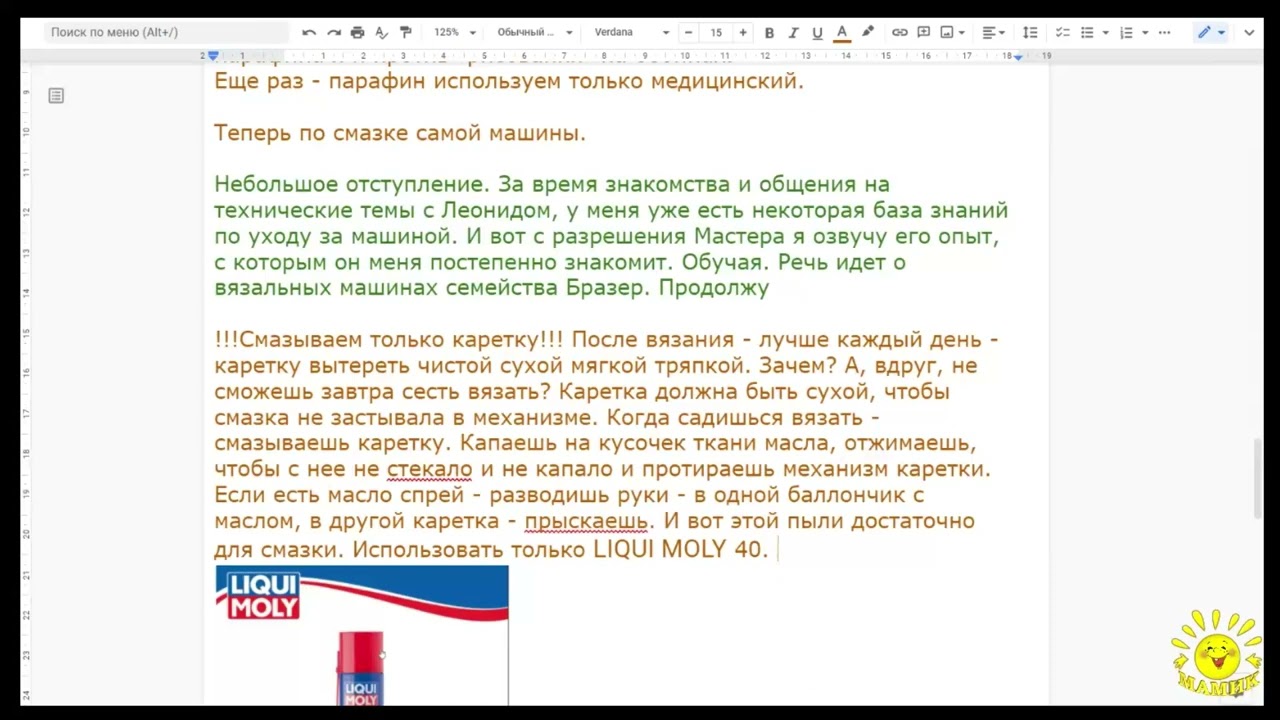The width and height of the screenshot is (1280, 720).
Task: Open line and paragraph spacing
Action: pyautogui.click(x=1030, y=32)
